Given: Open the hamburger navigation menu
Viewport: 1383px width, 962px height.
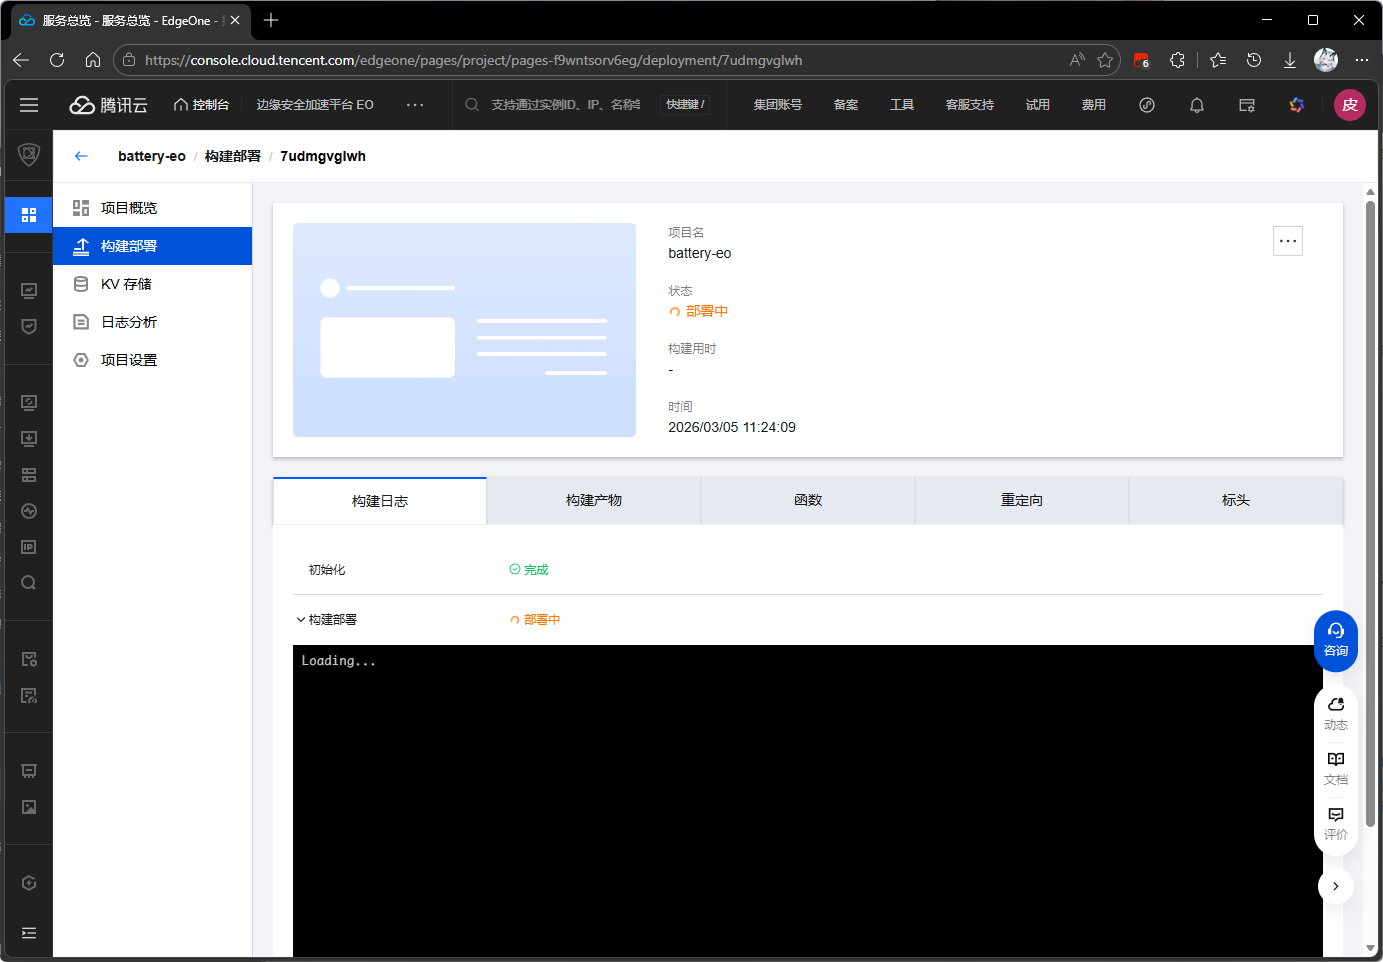Looking at the screenshot, I should 29,105.
